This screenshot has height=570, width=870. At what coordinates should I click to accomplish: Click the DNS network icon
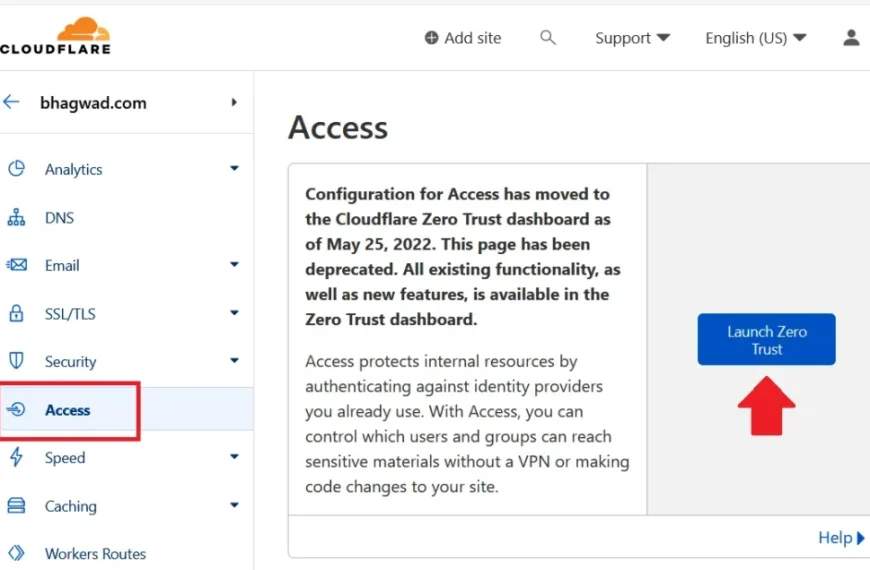point(16,218)
